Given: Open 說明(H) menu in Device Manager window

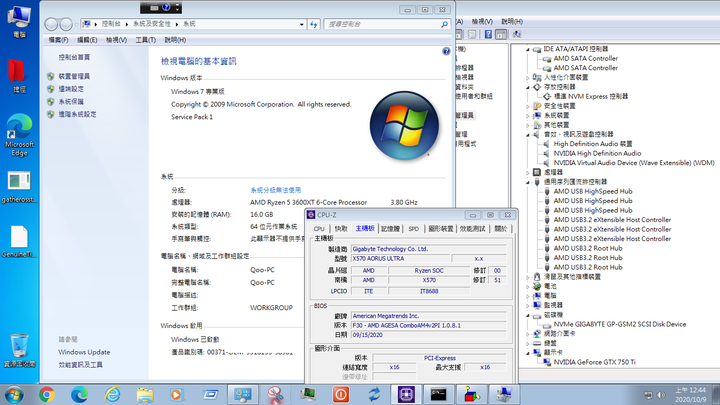Looking at the screenshot, I should [512, 22].
